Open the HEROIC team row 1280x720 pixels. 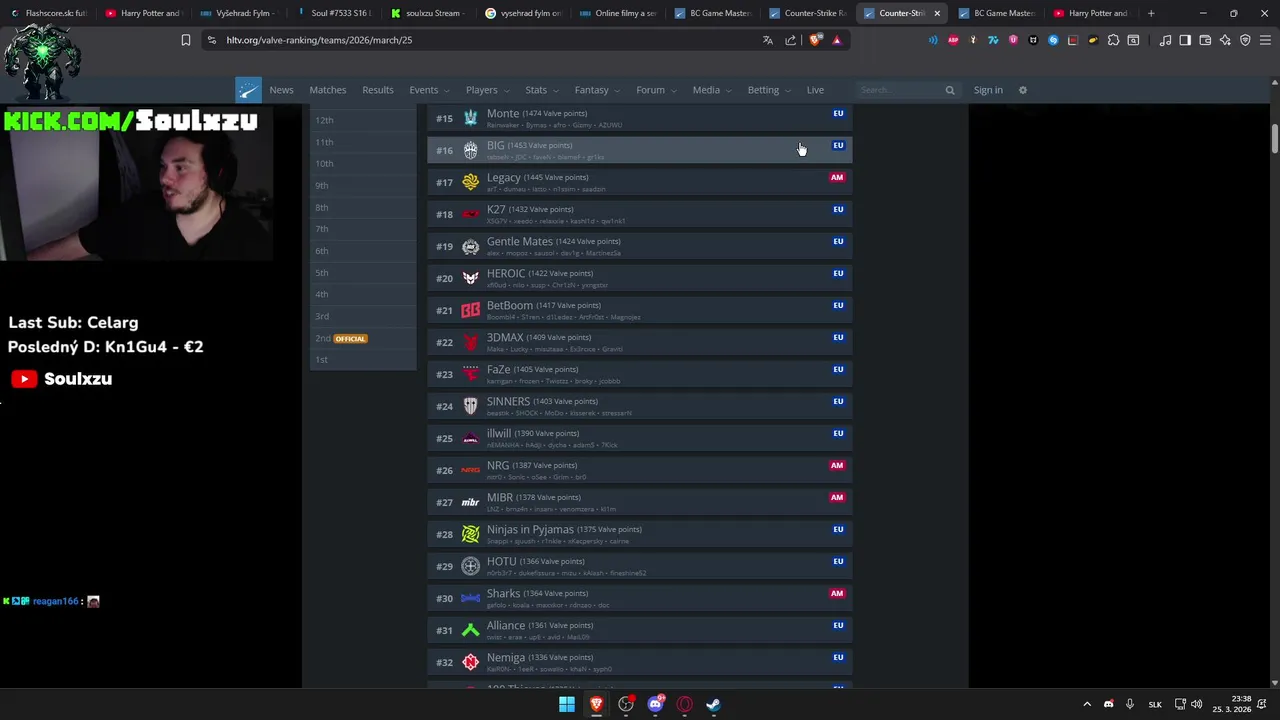(x=640, y=278)
